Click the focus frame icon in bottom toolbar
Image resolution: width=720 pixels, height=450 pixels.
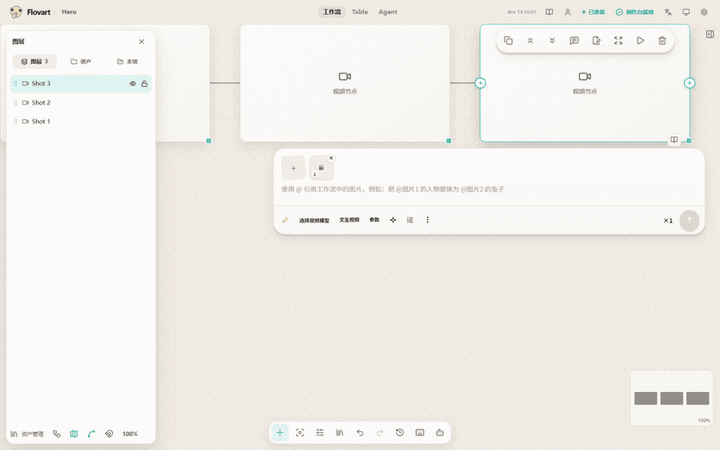point(300,433)
